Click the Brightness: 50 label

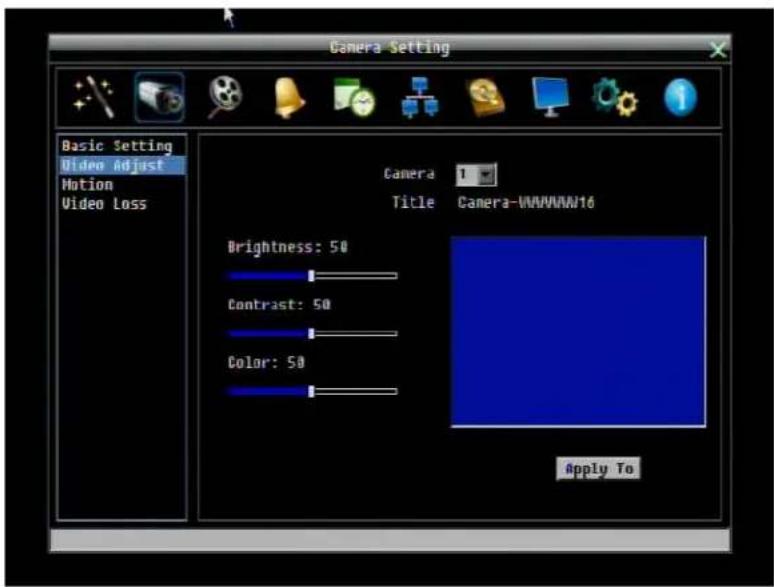click(x=288, y=247)
